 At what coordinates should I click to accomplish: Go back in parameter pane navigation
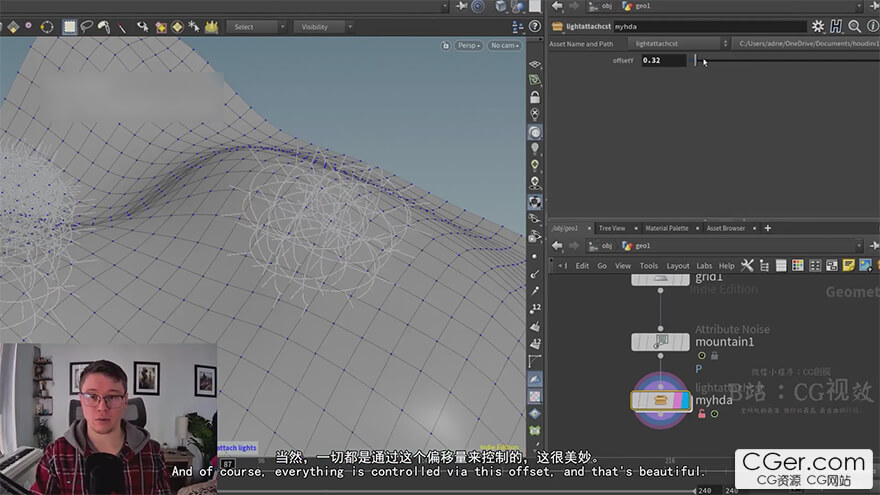click(557, 6)
